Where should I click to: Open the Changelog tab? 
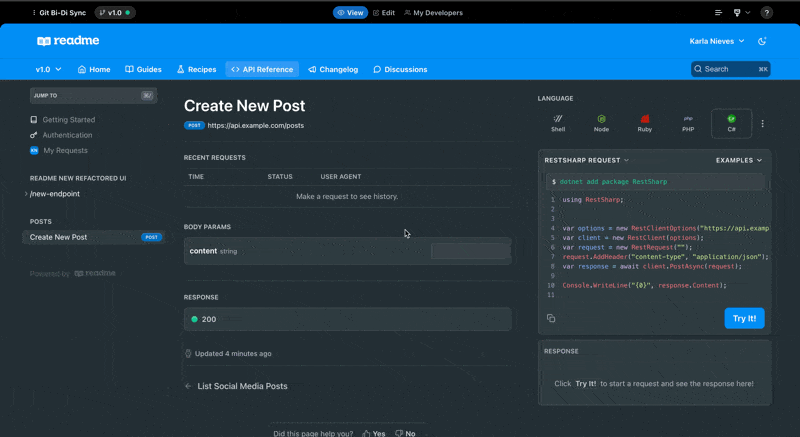333,69
